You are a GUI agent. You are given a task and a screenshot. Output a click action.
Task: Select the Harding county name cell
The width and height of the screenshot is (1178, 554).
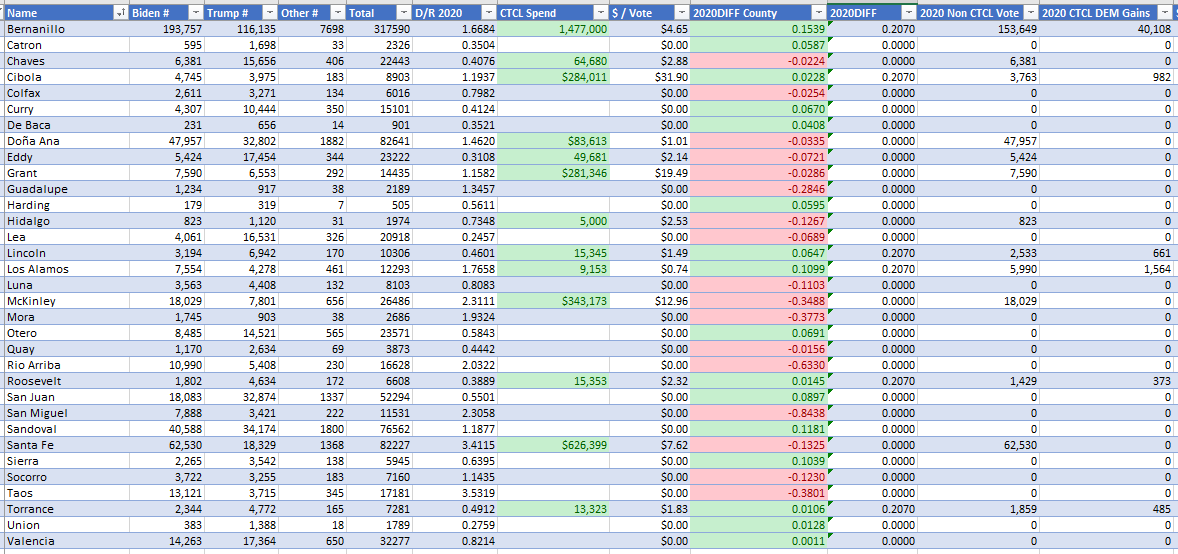click(66, 204)
